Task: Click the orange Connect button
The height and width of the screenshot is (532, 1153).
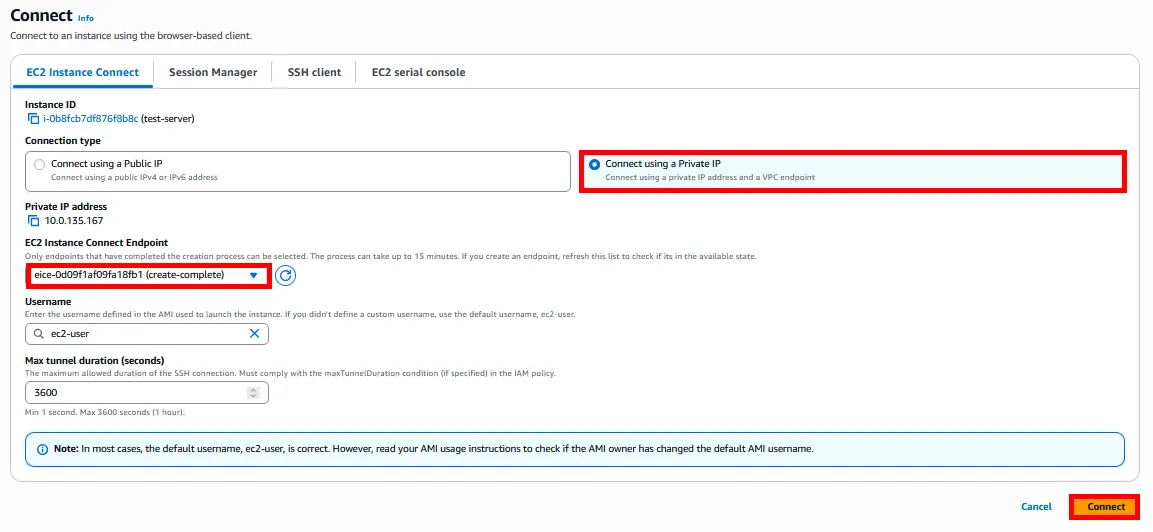Action: [x=1106, y=507]
